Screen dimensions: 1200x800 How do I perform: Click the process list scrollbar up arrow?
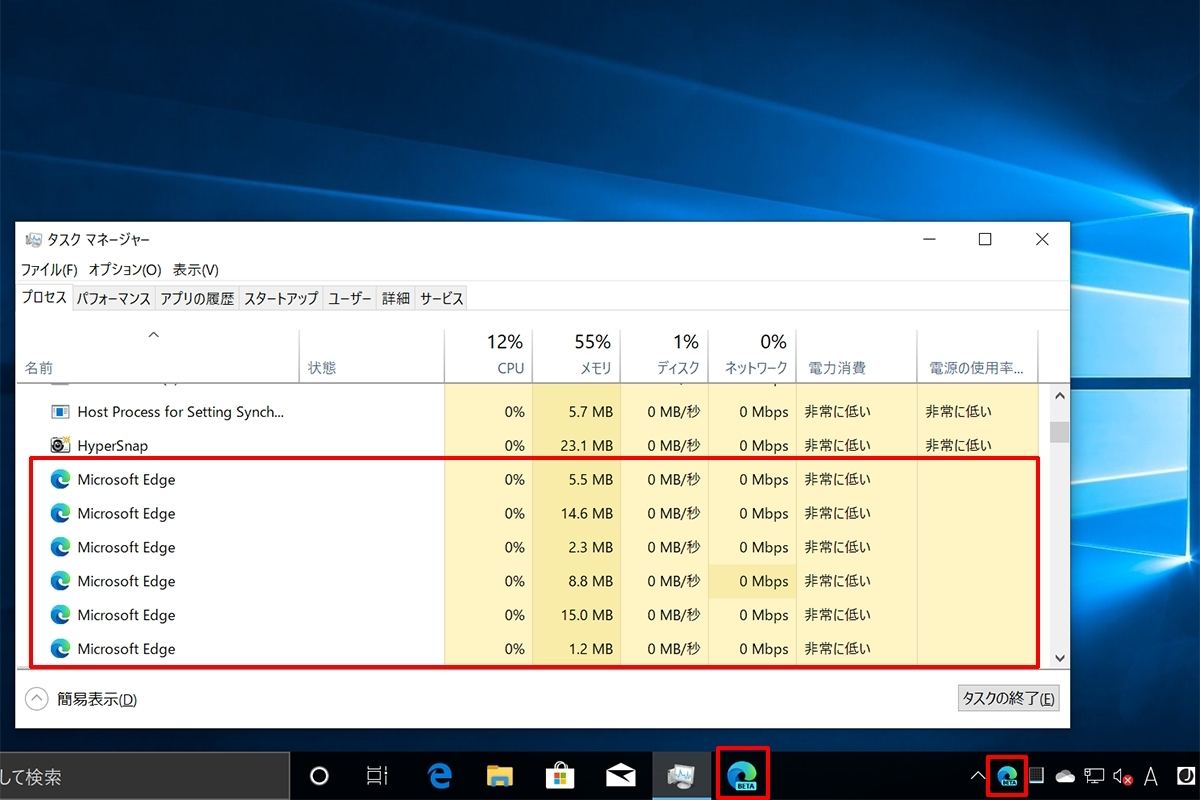[1059, 396]
